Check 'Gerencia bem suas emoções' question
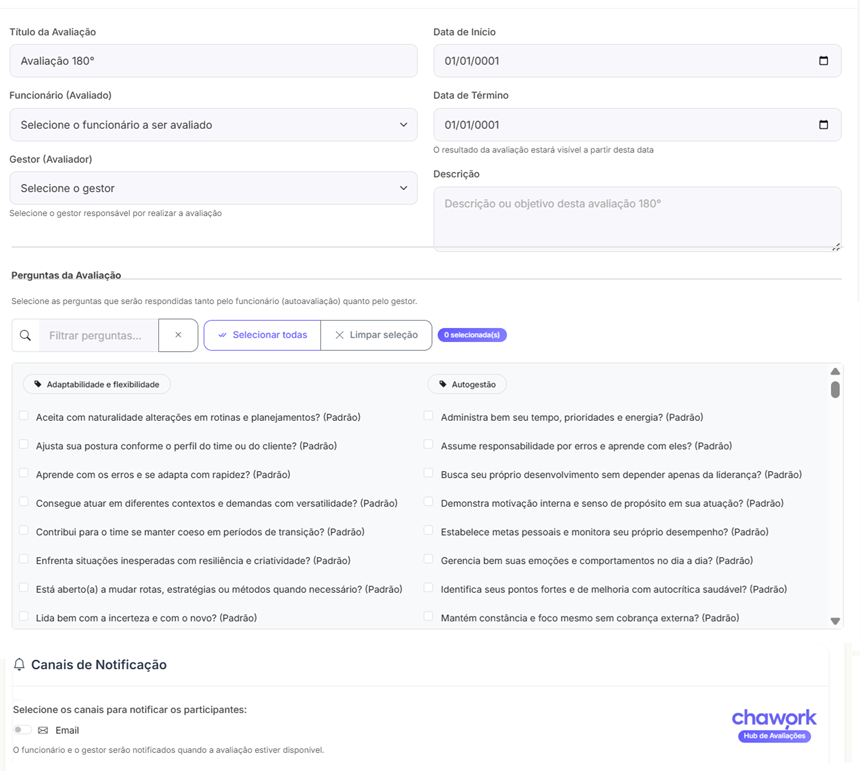The width and height of the screenshot is (860, 771). (428, 559)
